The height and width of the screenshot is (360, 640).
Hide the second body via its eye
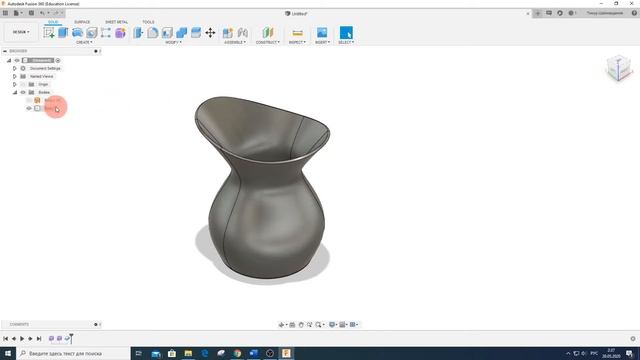pos(29,109)
